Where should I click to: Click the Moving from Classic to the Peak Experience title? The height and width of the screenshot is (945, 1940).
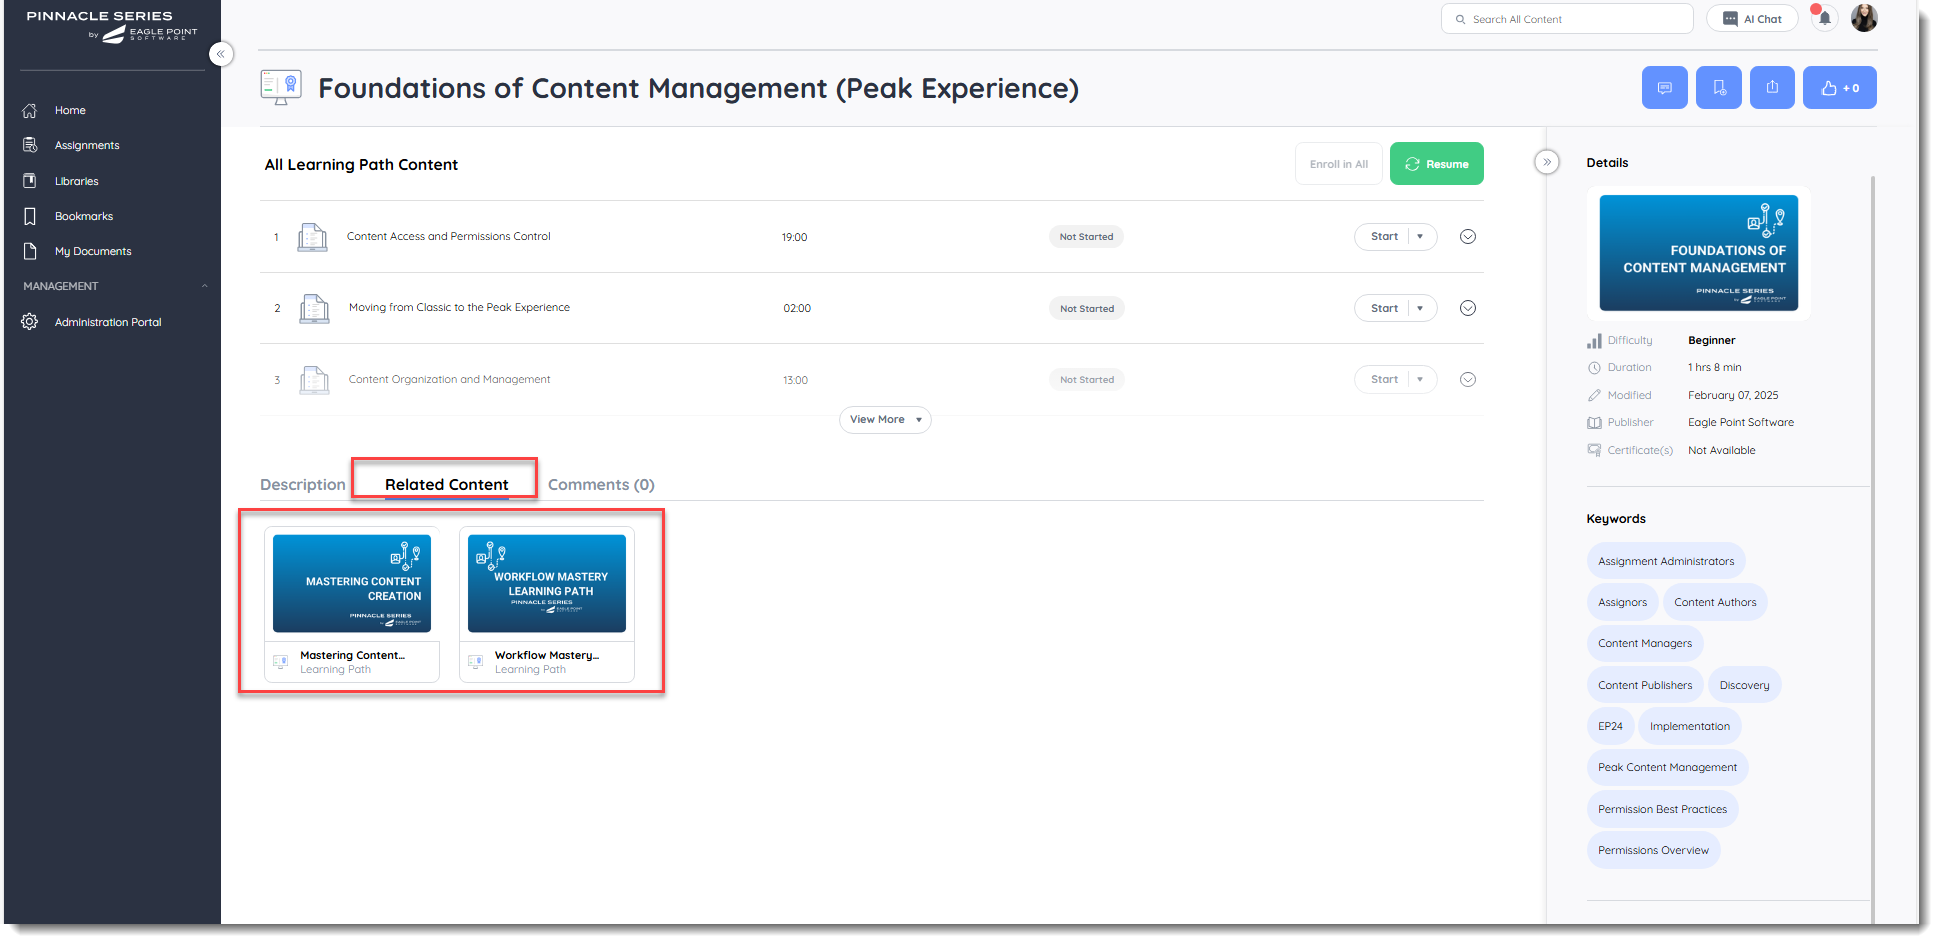click(459, 308)
